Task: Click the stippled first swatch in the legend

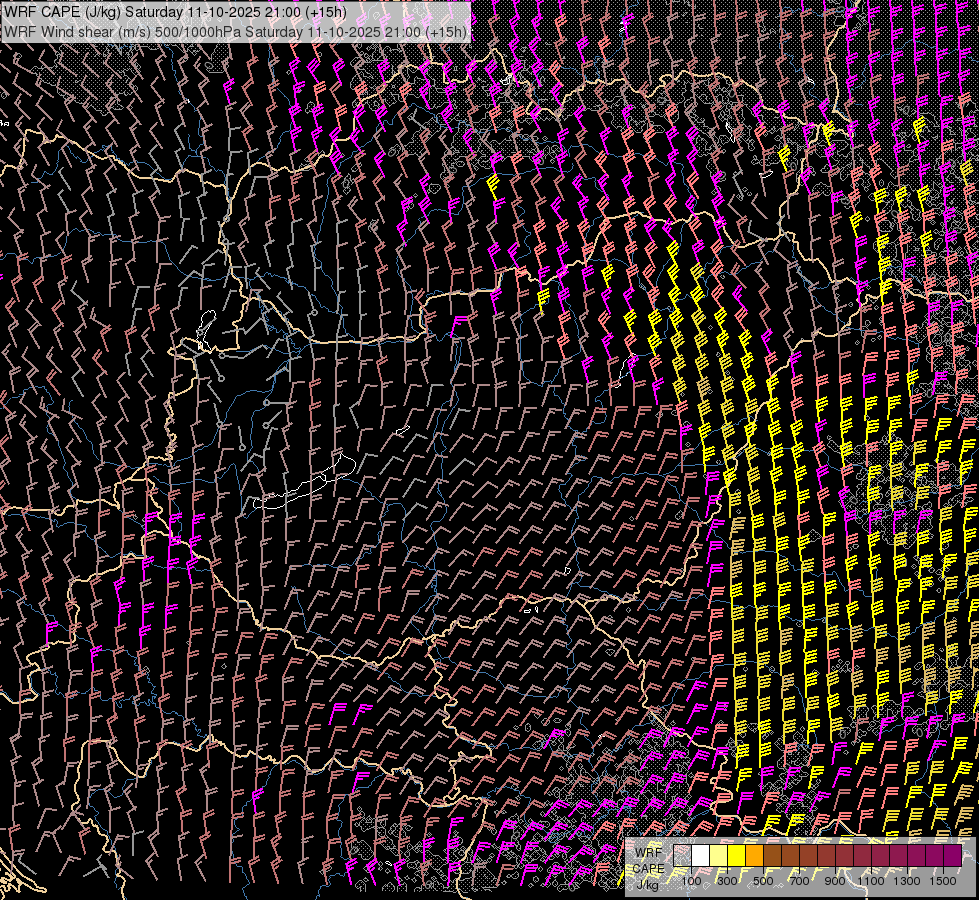Action: (682, 856)
